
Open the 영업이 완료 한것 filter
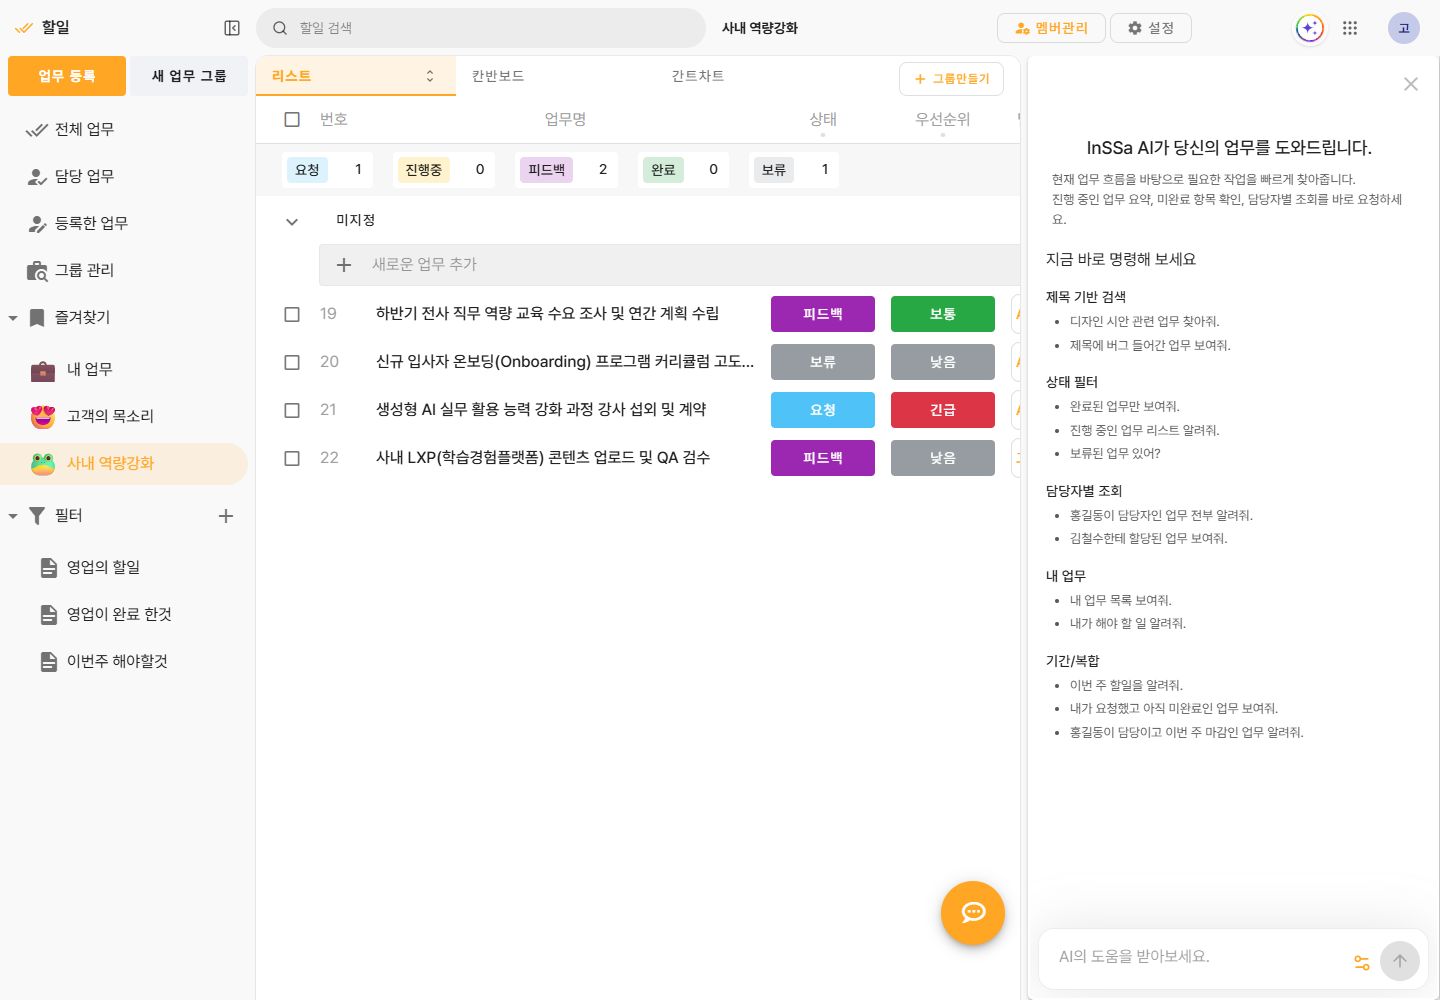(125, 614)
